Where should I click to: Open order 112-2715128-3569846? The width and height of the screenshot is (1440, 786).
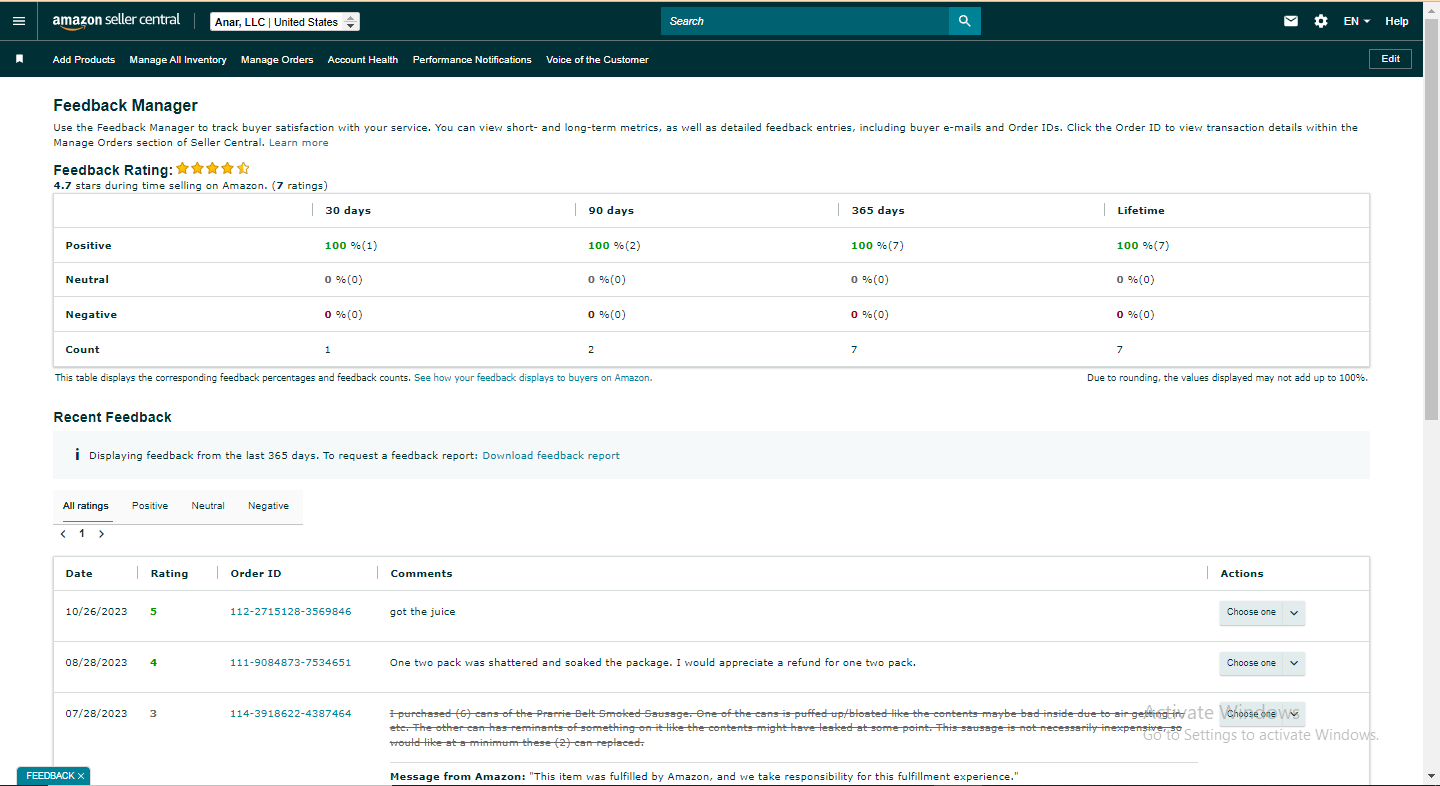(291, 612)
